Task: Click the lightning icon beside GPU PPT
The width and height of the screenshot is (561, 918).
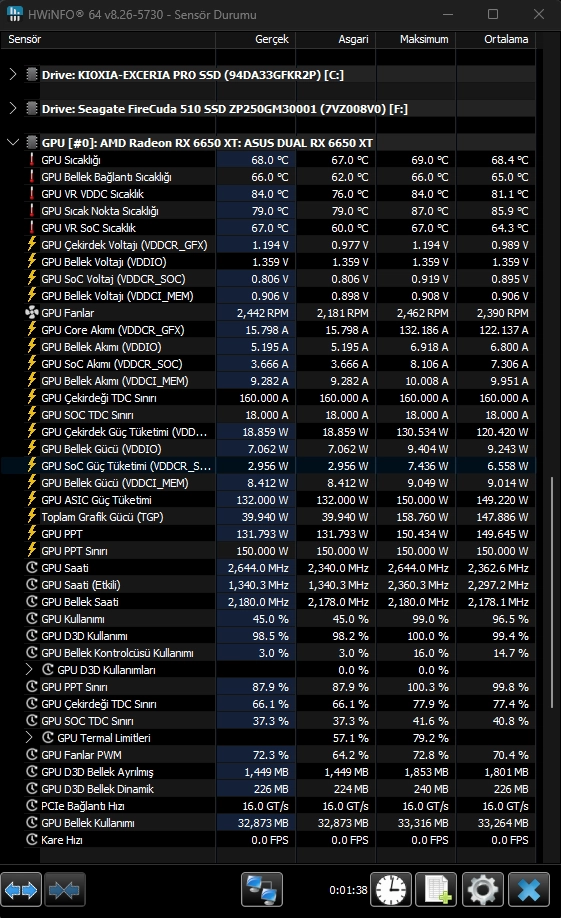Action: (32, 533)
